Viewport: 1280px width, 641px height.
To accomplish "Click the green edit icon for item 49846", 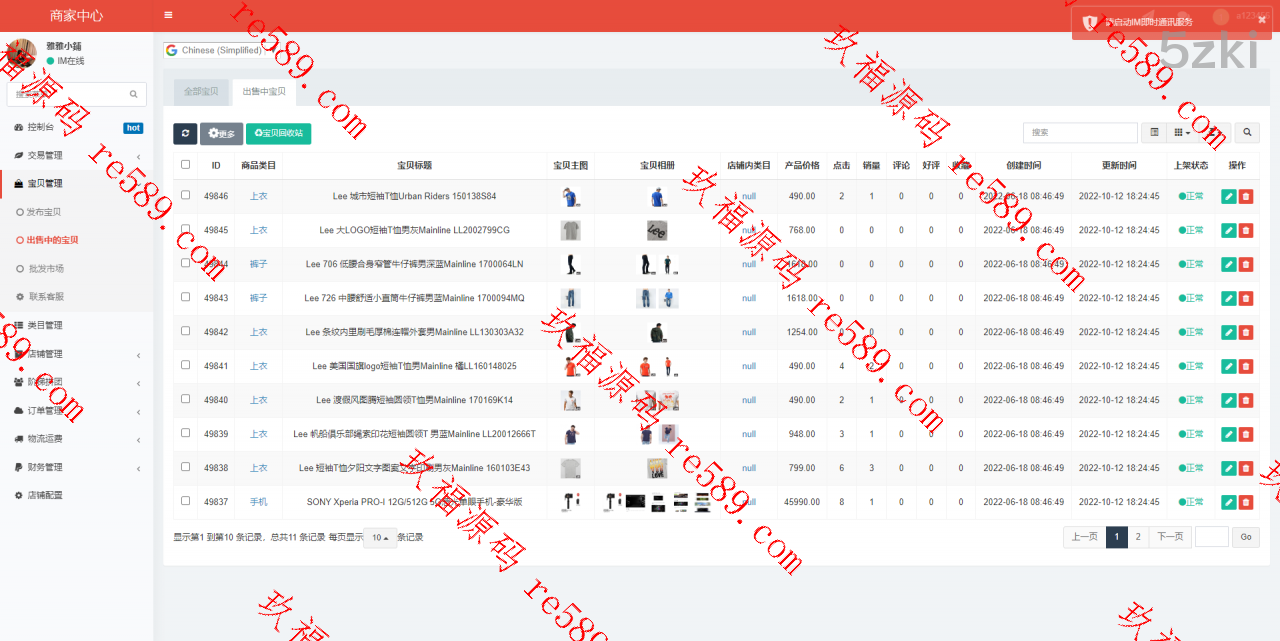I will pyautogui.click(x=1228, y=197).
